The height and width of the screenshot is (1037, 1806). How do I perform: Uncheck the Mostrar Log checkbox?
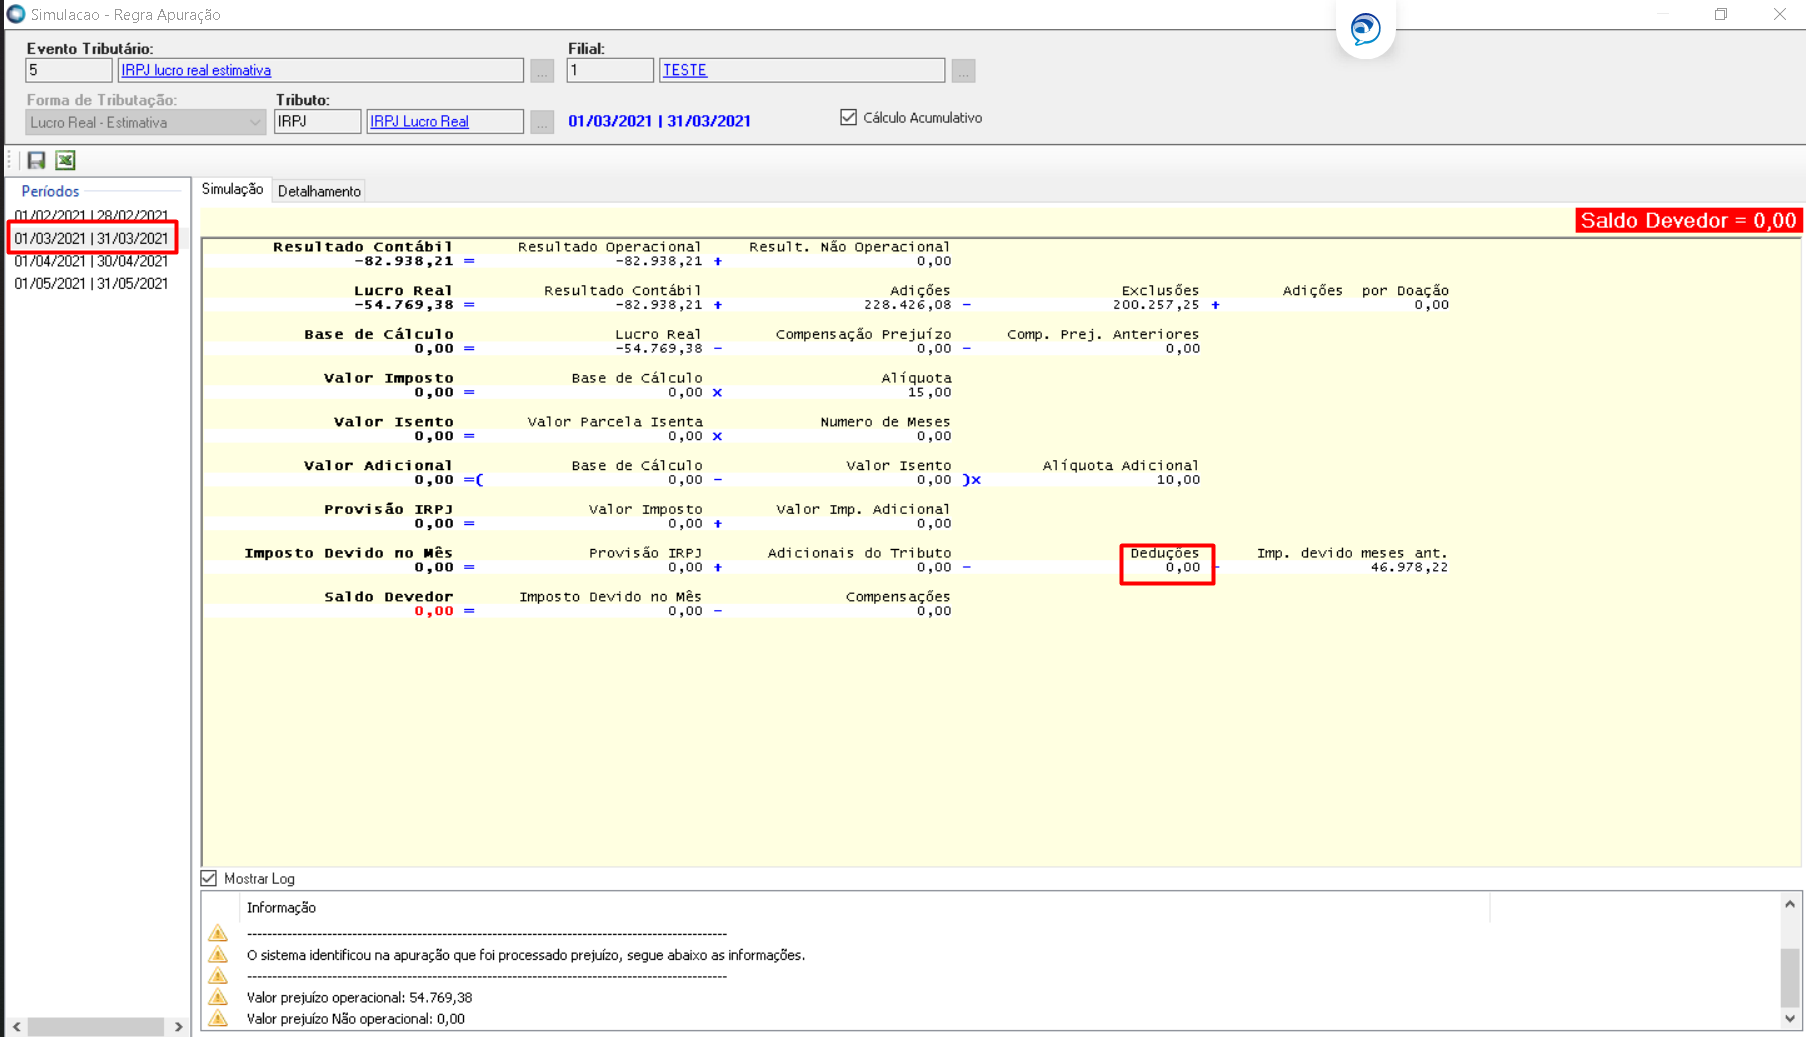pyautogui.click(x=209, y=878)
